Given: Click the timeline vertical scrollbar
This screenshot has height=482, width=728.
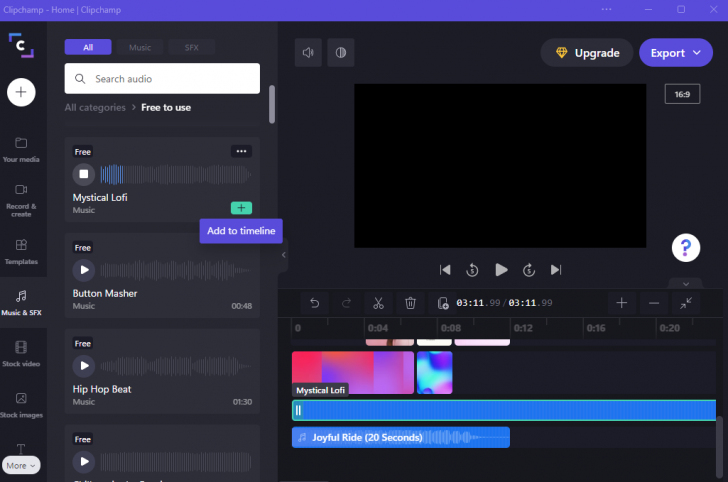Looking at the screenshot, I should [x=720, y=447].
